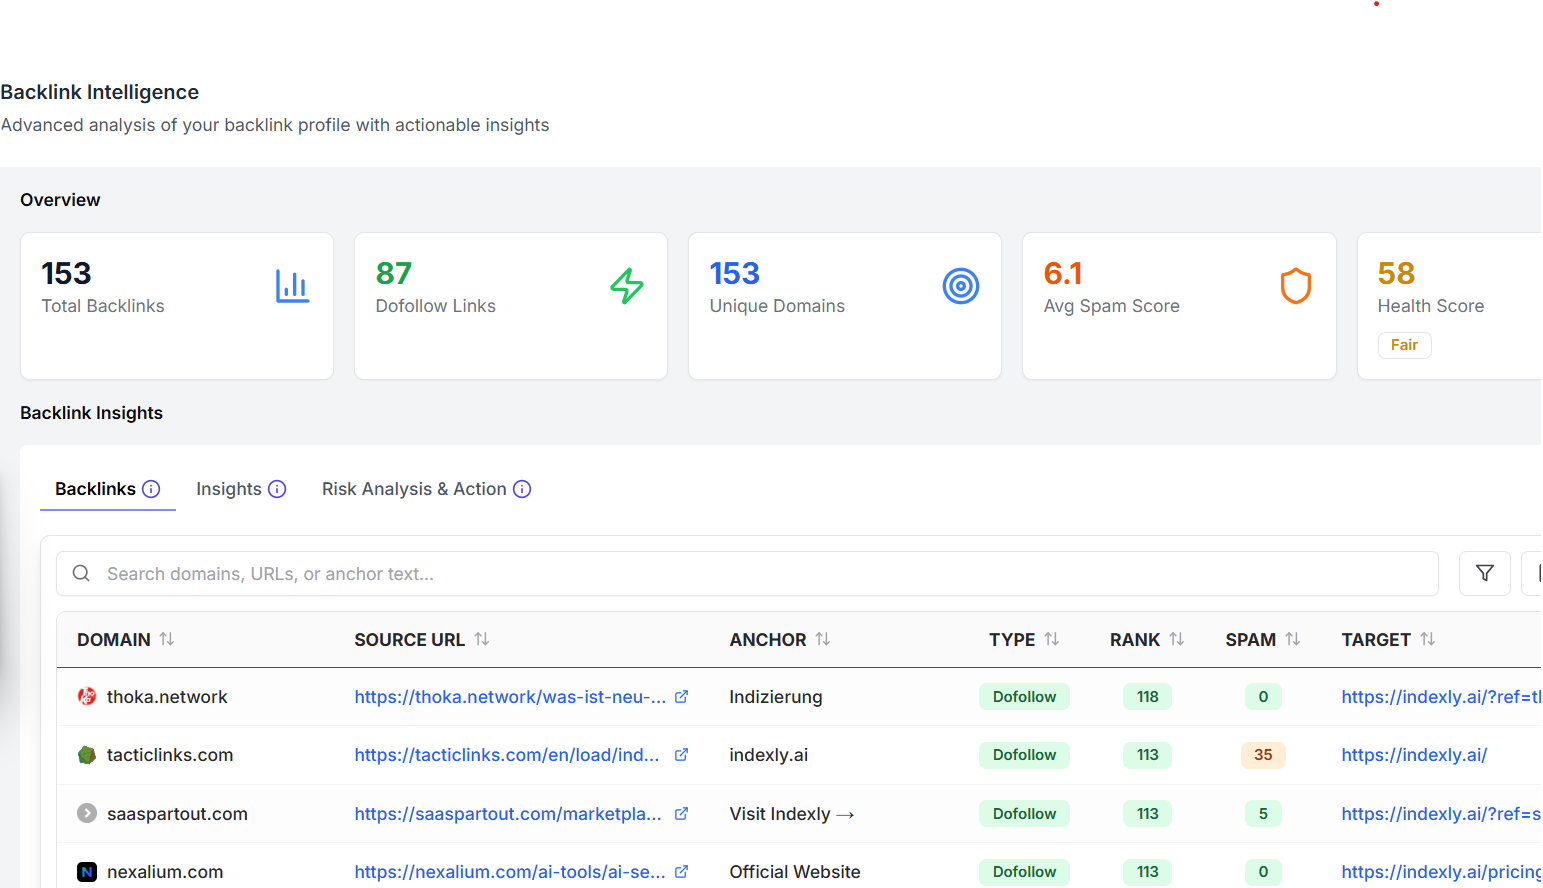Screen dimensions: 1543x888
Task: Click the Dofollow Links lightning bolt icon
Action: tap(627, 286)
